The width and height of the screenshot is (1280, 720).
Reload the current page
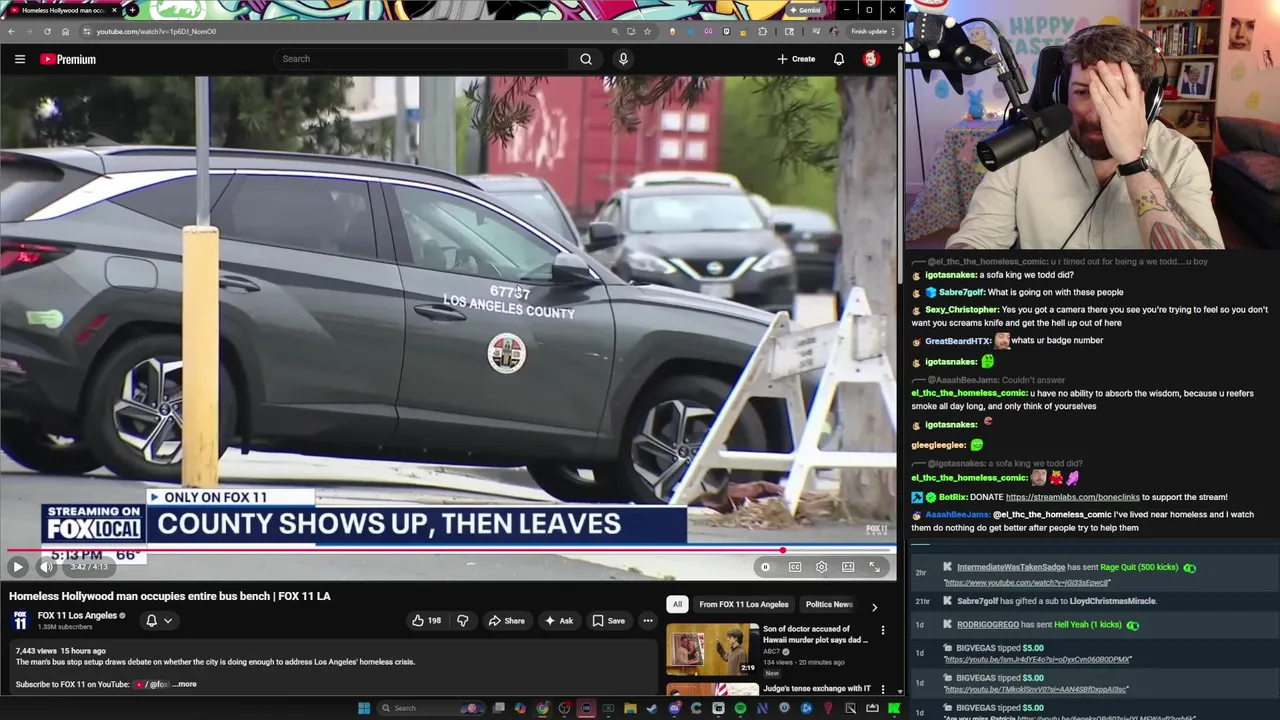click(x=47, y=31)
